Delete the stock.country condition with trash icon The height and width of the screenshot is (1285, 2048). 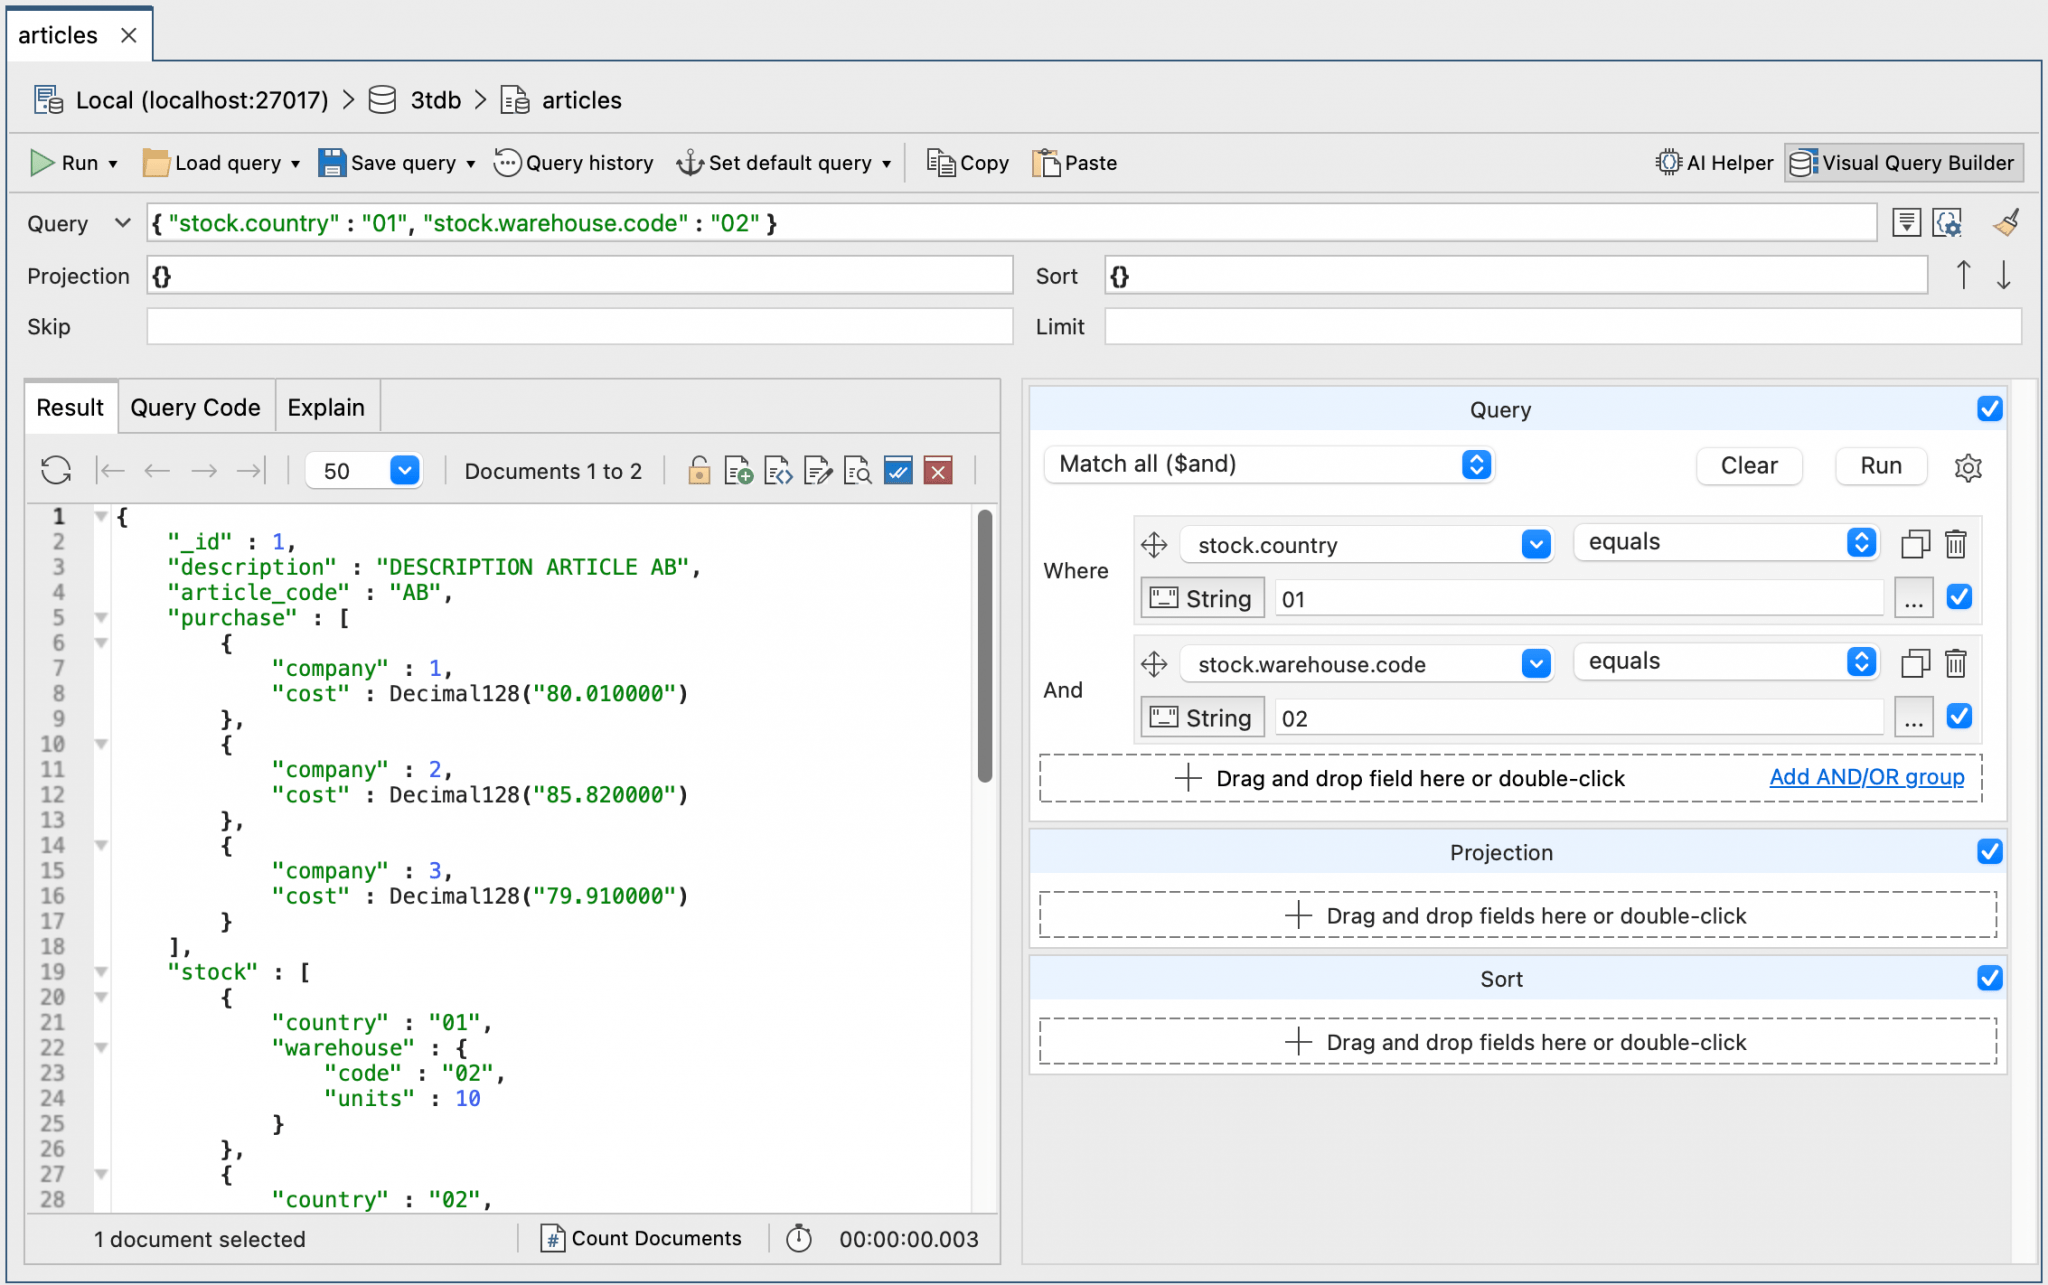pyautogui.click(x=1955, y=544)
